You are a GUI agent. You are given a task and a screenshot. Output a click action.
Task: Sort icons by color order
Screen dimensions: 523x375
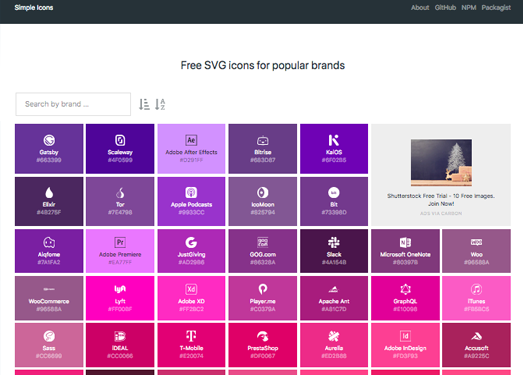[x=144, y=104]
